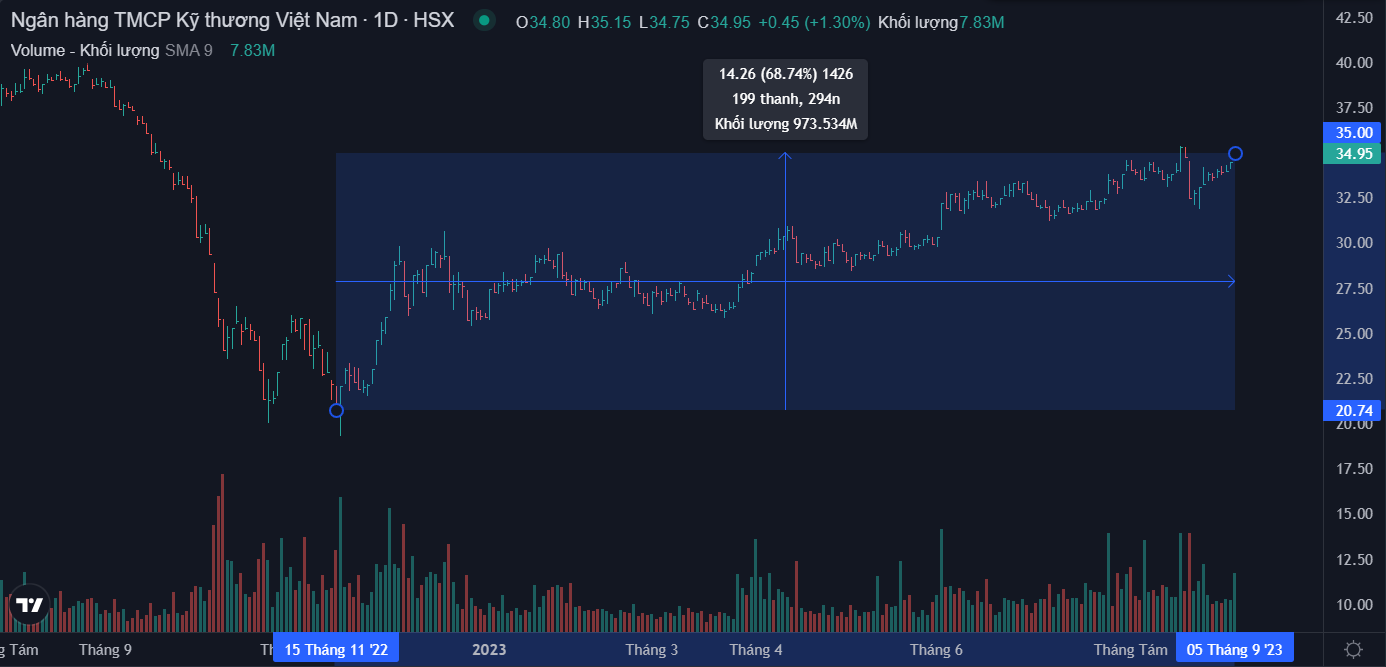Click the 7.83M volume value in legend
Viewport: 1386px width, 667px height.
coord(252,50)
